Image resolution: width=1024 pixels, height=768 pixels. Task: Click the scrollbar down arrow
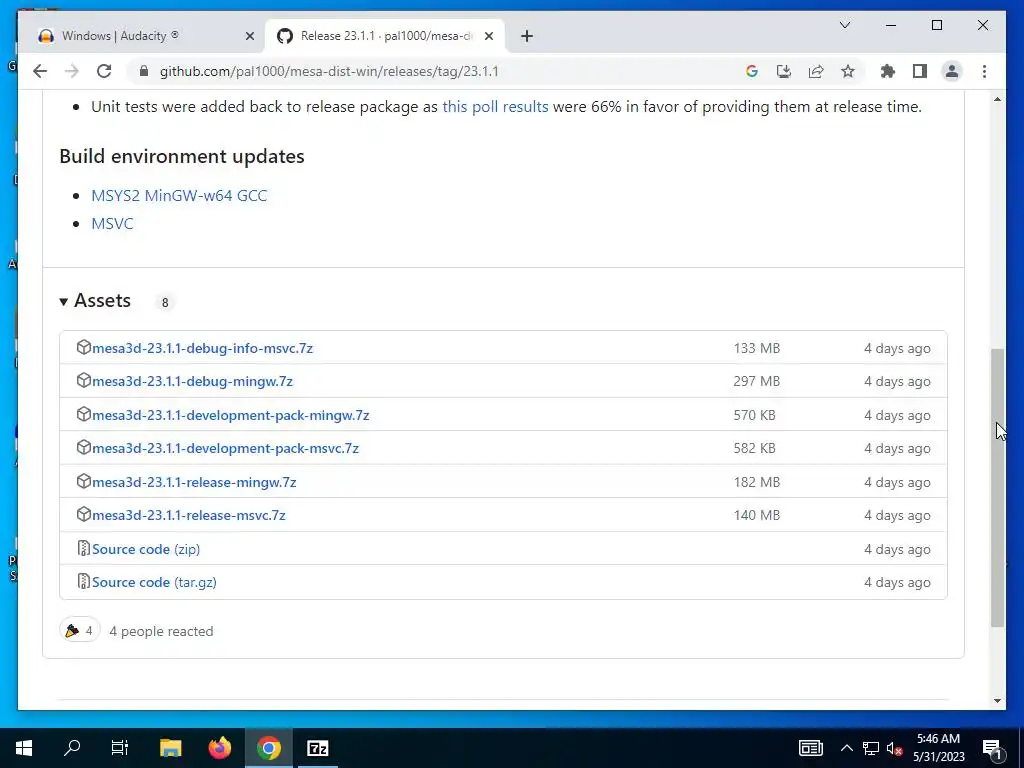point(997,701)
